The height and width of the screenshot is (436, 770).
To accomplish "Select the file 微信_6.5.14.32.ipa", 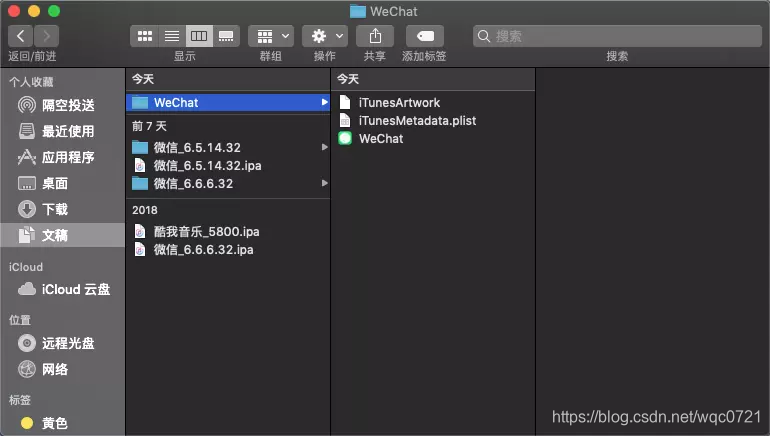I will tap(228, 165).
